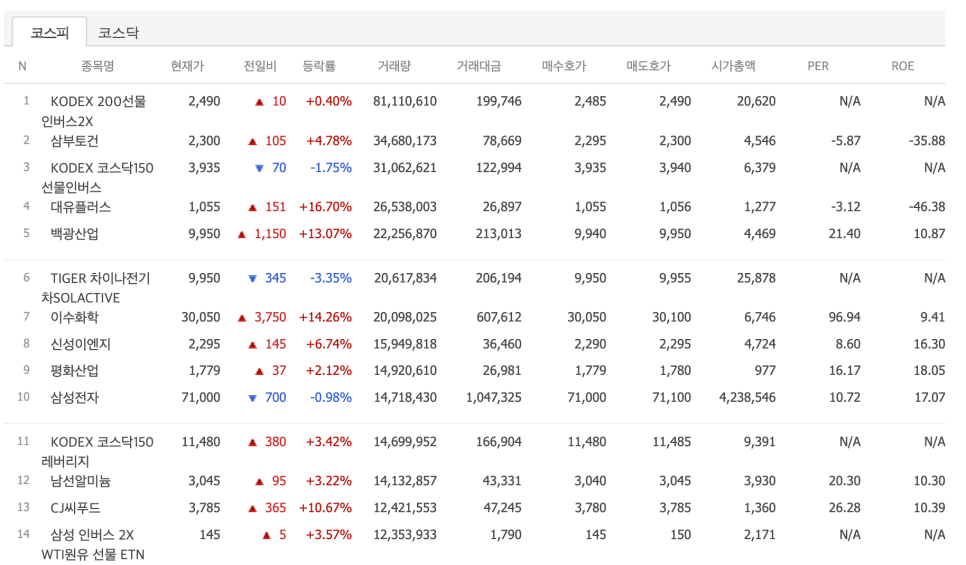Open the 평화산업 stock link

[x=75, y=370]
